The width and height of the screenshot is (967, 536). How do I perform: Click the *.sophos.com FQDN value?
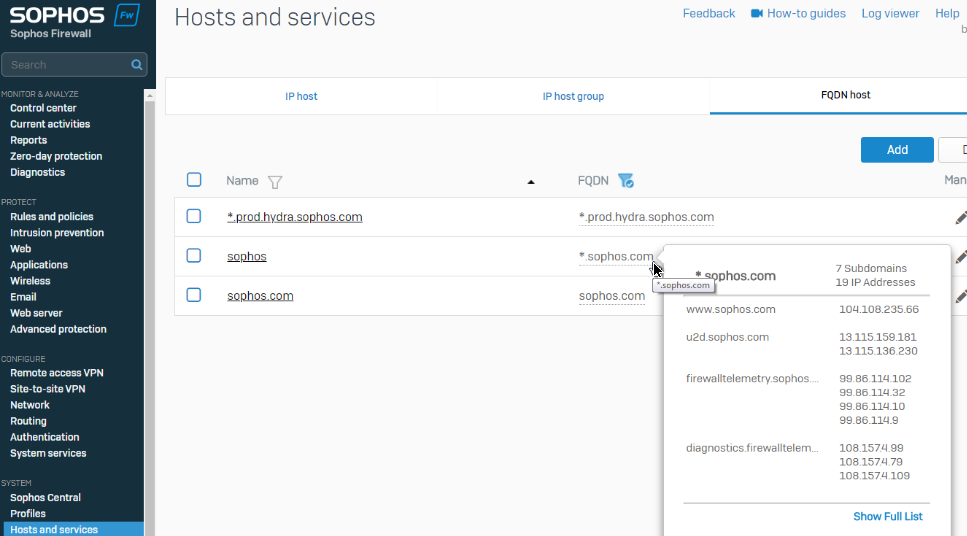(x=615, y=257)
